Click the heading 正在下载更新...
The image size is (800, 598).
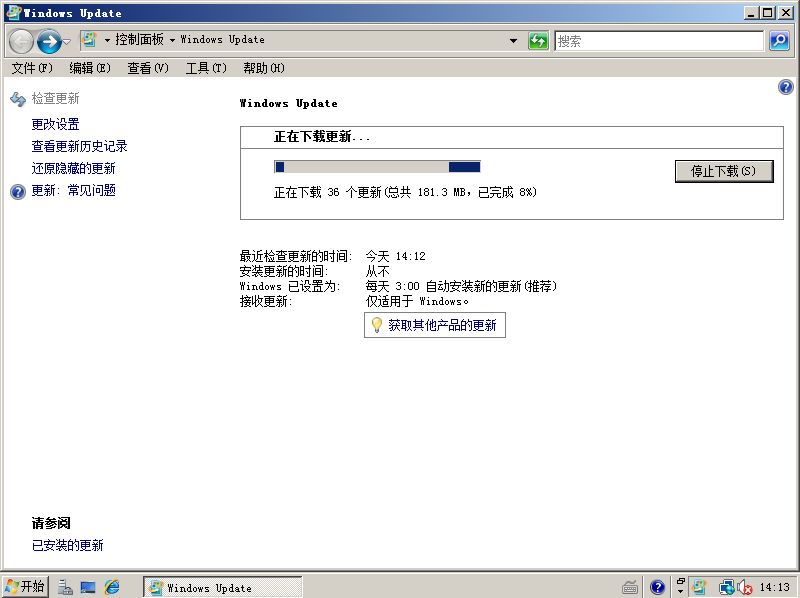(x=322, y=137)
